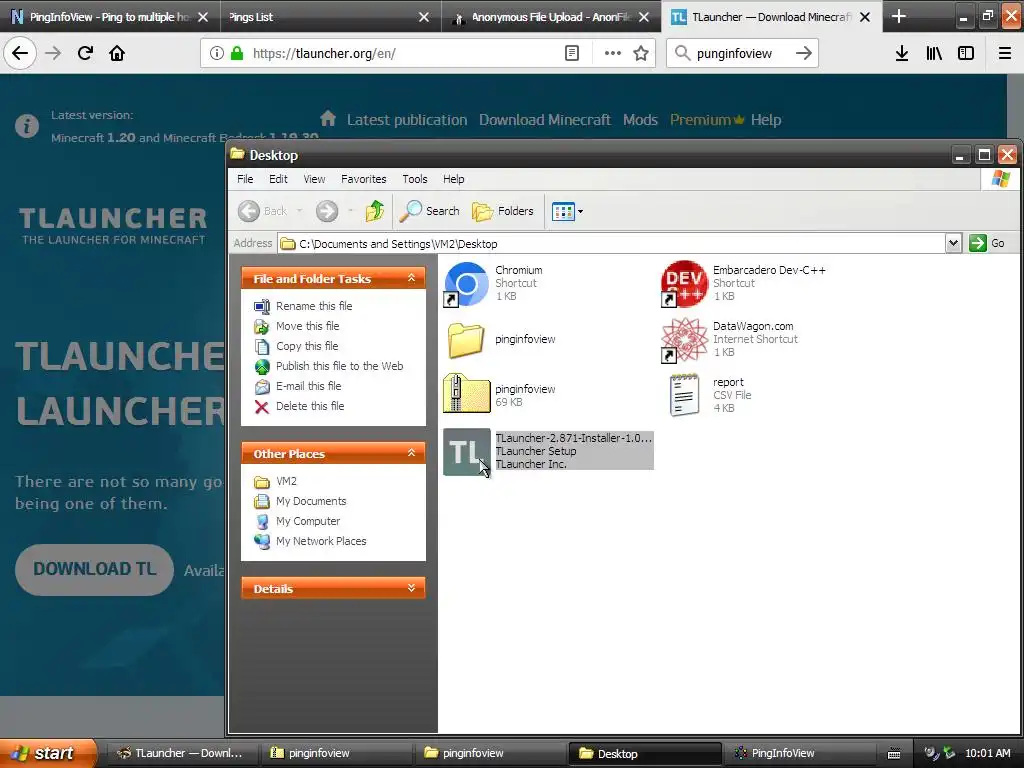The width and height of the screenshot is (1024, 768).
Task: Bookmark this page with star icon
Action: tap(641, 54)
